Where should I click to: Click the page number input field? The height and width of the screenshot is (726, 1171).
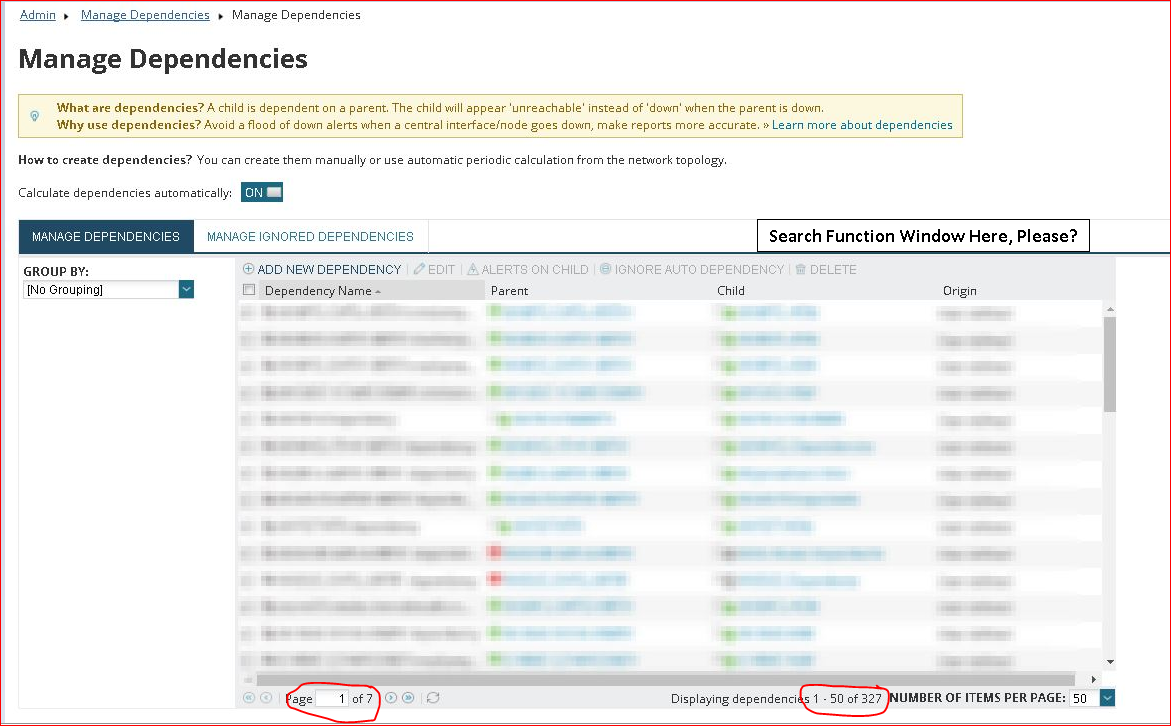(x=332, y=698)
